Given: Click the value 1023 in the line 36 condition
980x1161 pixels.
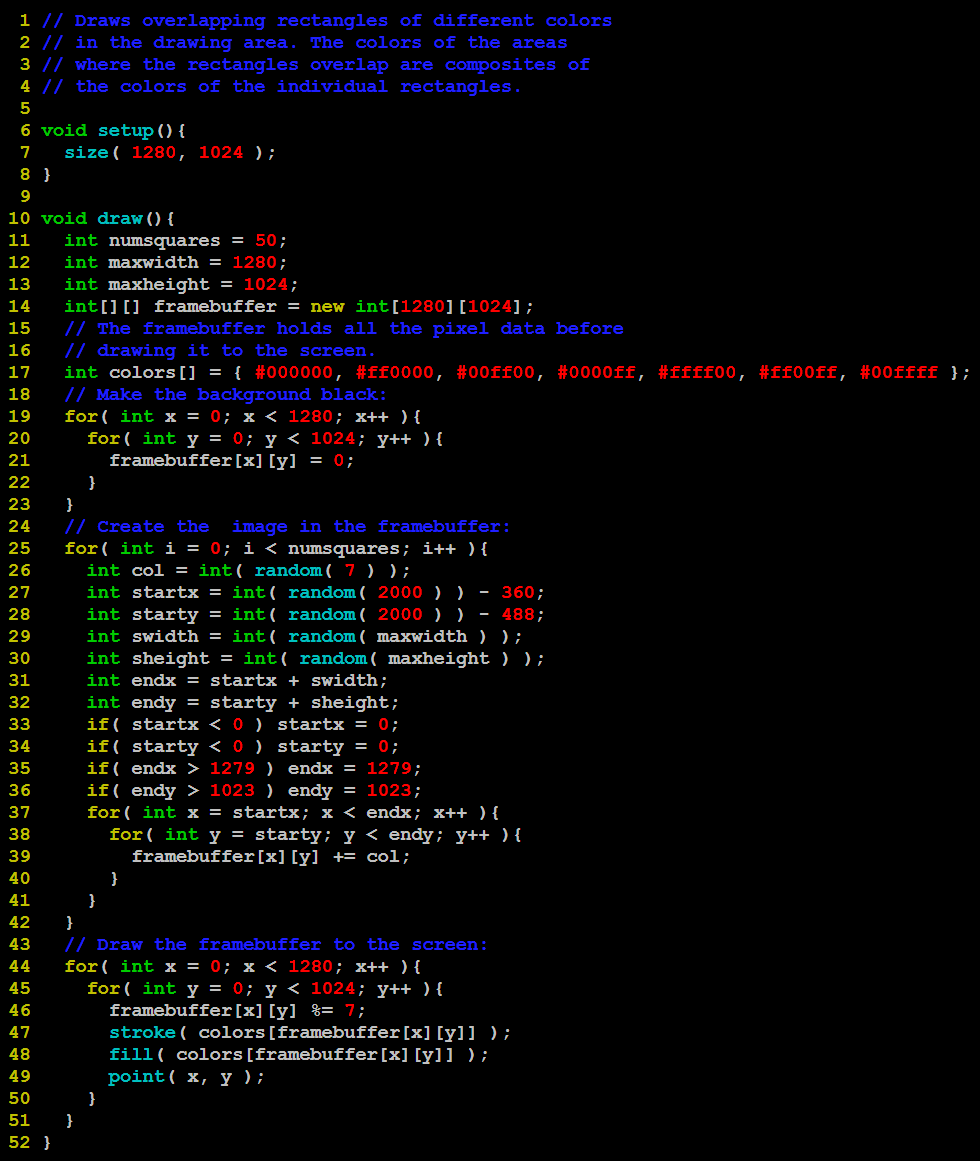Looking at the screenshot, I should 232,791.
